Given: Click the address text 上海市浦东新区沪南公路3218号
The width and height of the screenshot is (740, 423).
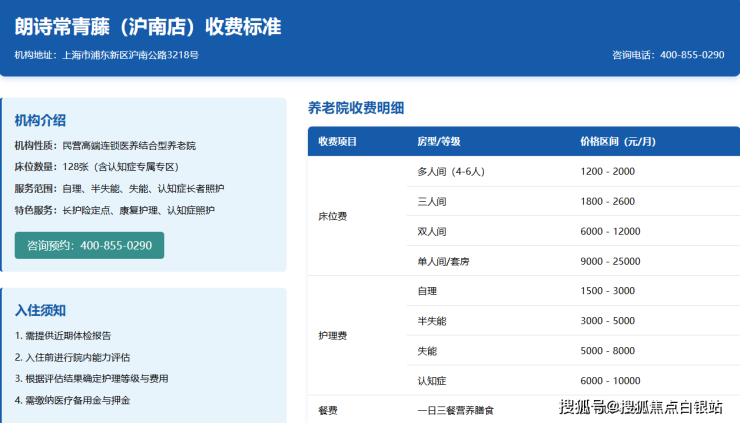Looking at the screenshot, I should point(130,55).
